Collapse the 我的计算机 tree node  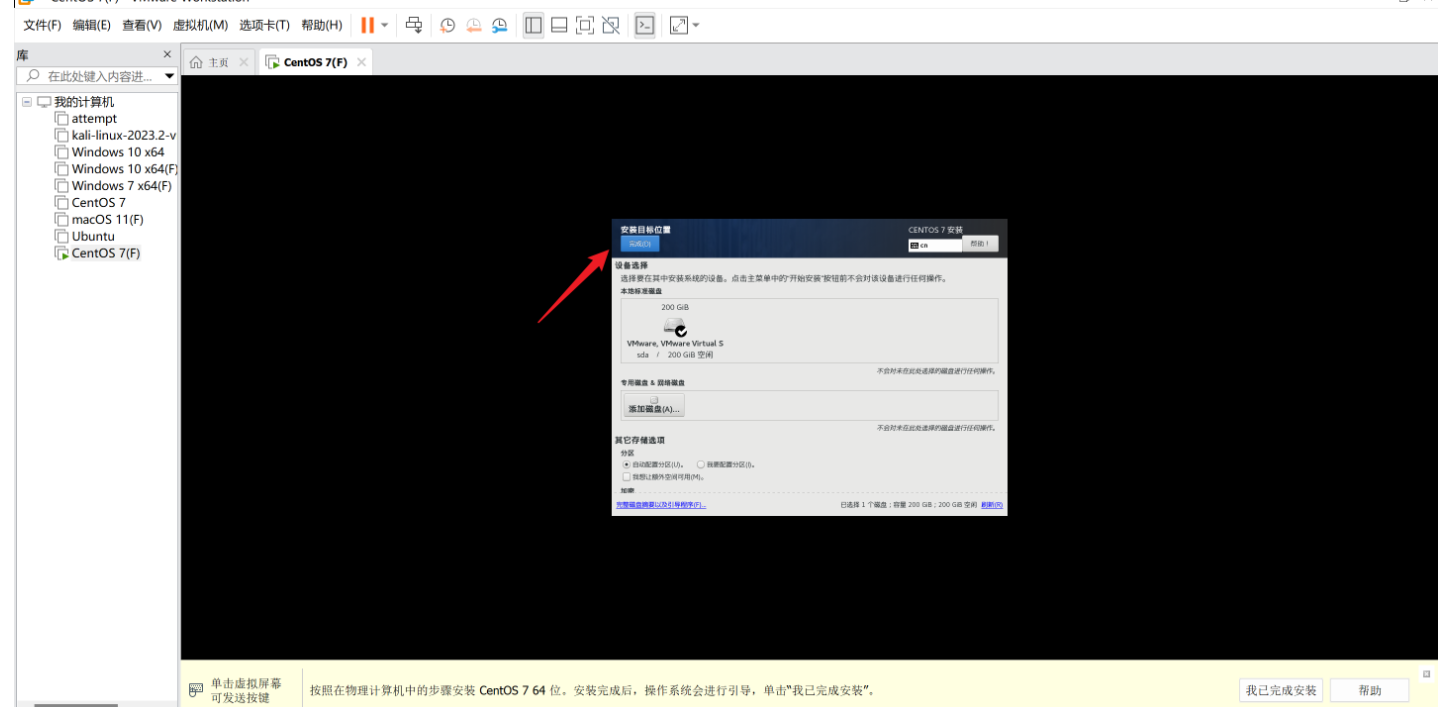27,102
